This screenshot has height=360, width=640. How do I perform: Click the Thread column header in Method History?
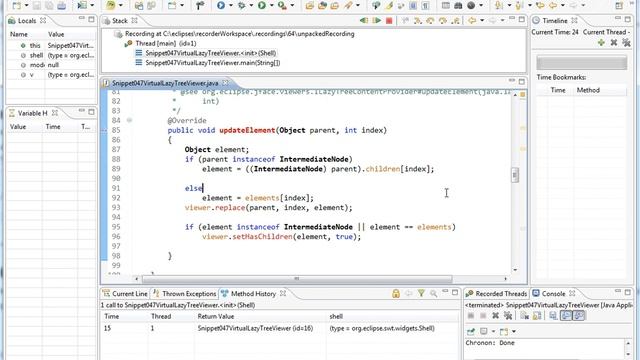(171, 316)
